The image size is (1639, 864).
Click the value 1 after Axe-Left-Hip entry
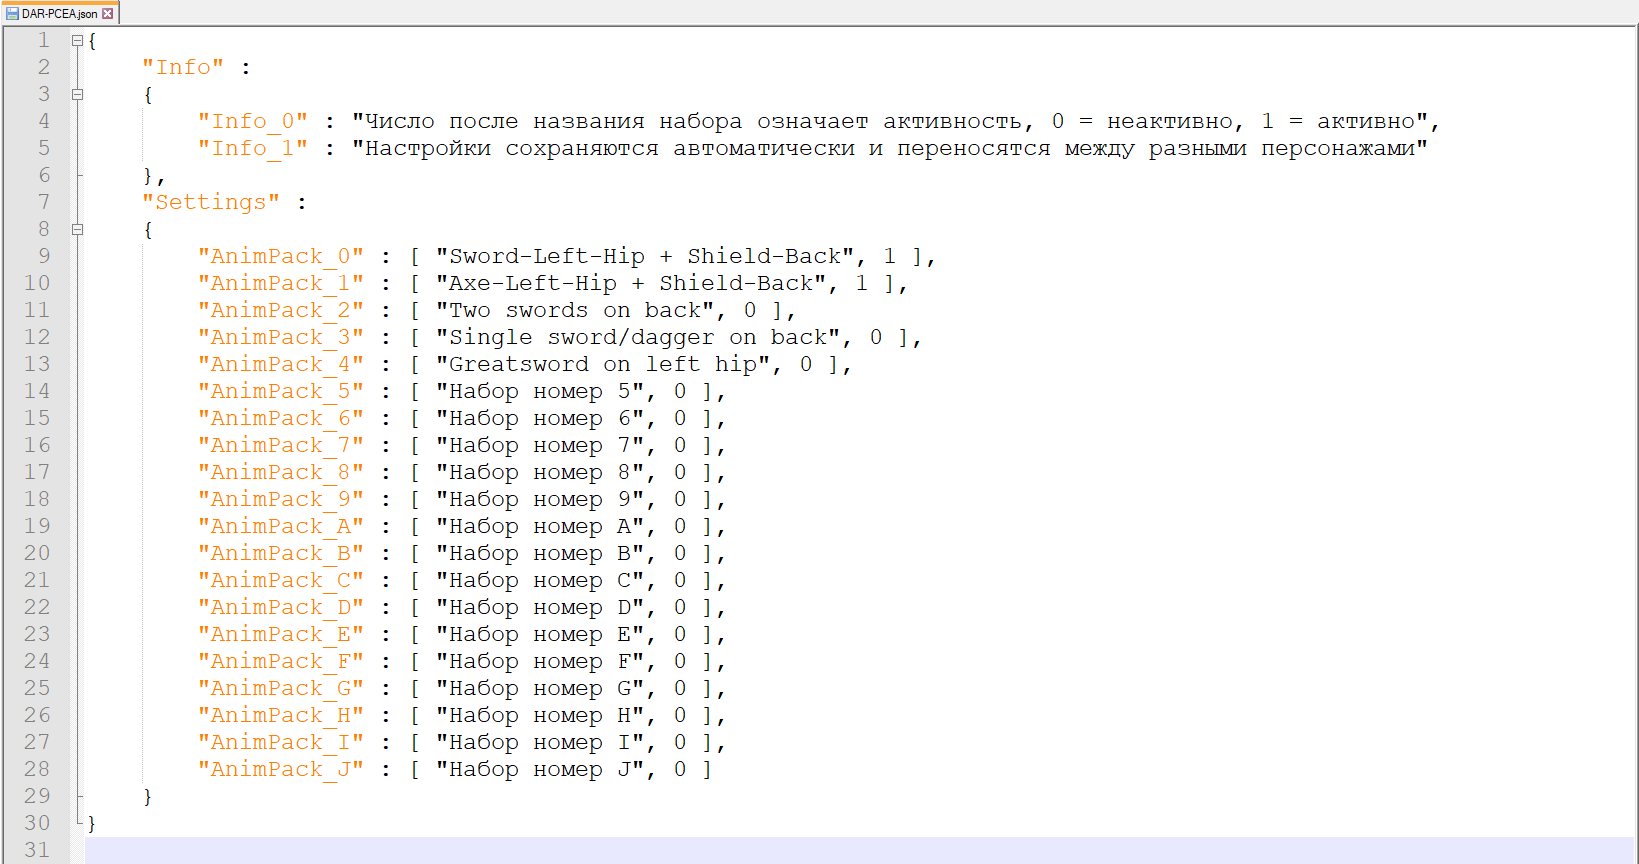861,283
